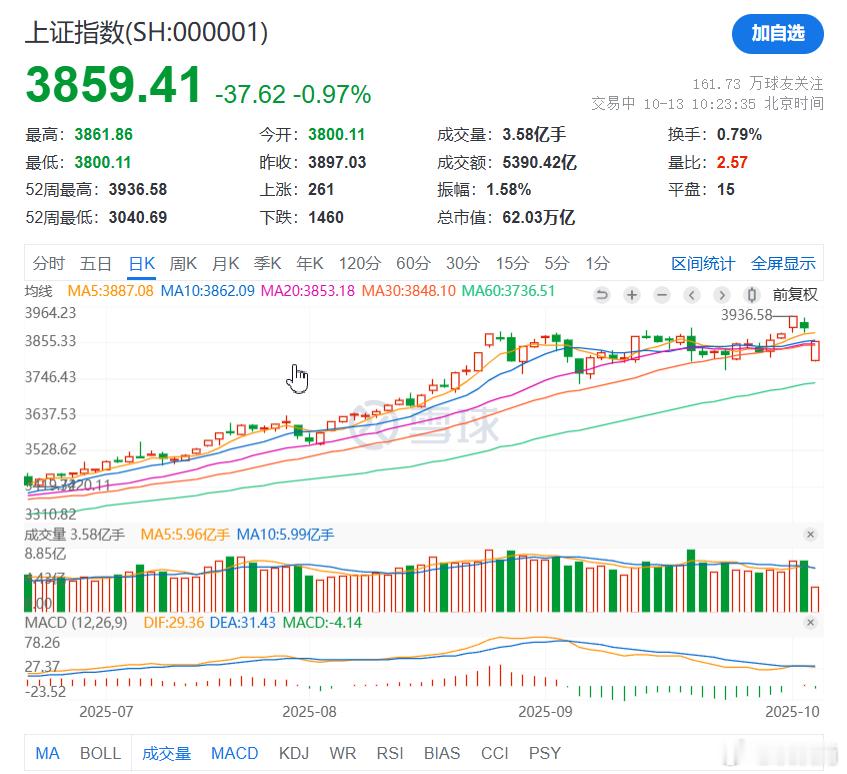Switch to the 1分 chart tab
Screen dimensions: 847x774
click(x=597, y=264)
